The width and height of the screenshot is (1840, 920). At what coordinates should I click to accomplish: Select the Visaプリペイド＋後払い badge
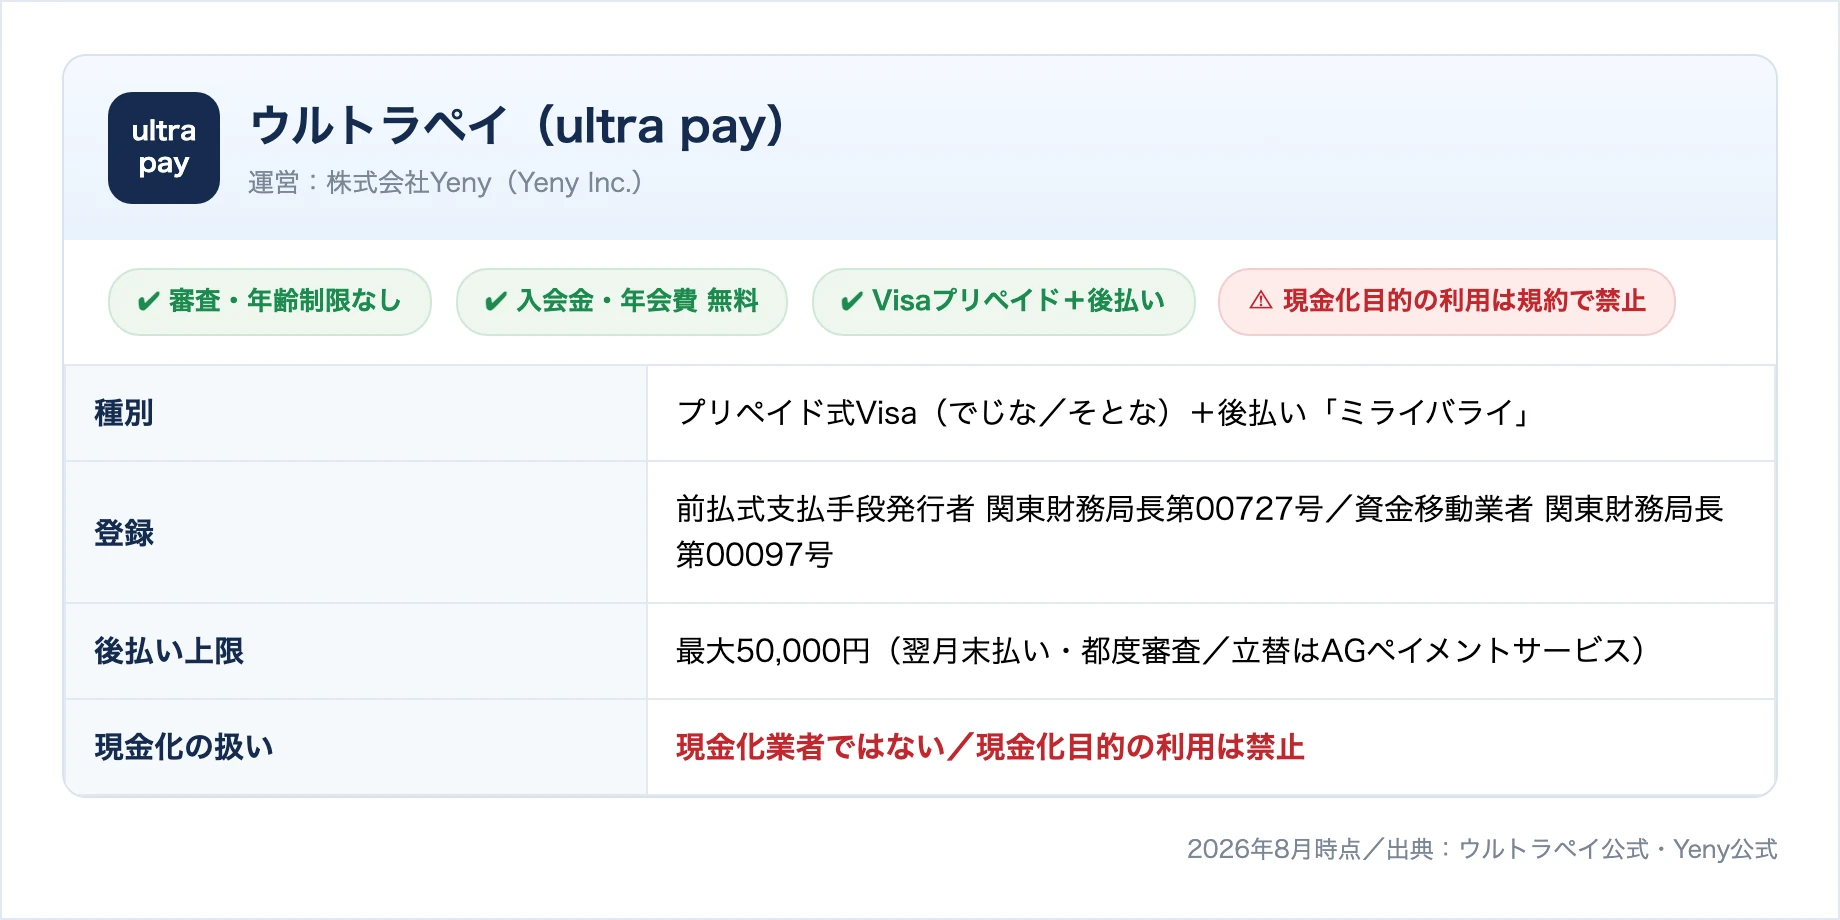pos(1003,301)
